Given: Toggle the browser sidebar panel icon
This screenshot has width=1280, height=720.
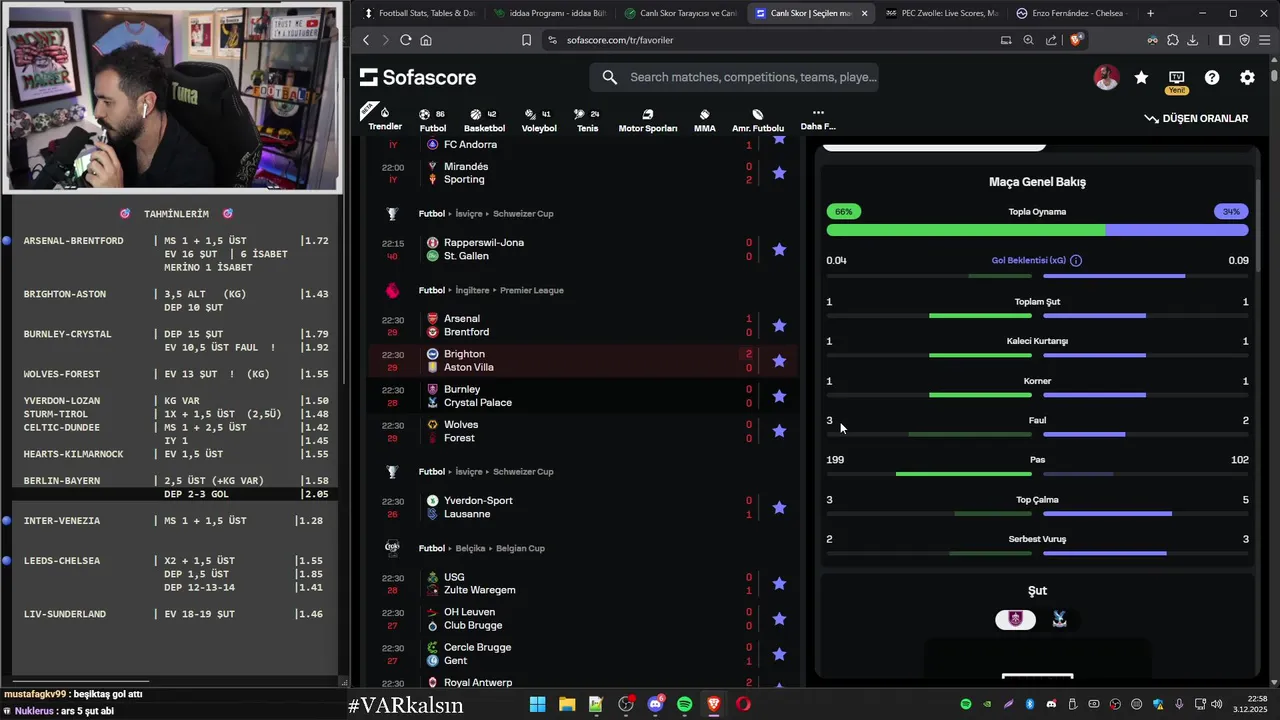Looking at the screenshot, I should pyautogui.click(x=1225, y=40).
